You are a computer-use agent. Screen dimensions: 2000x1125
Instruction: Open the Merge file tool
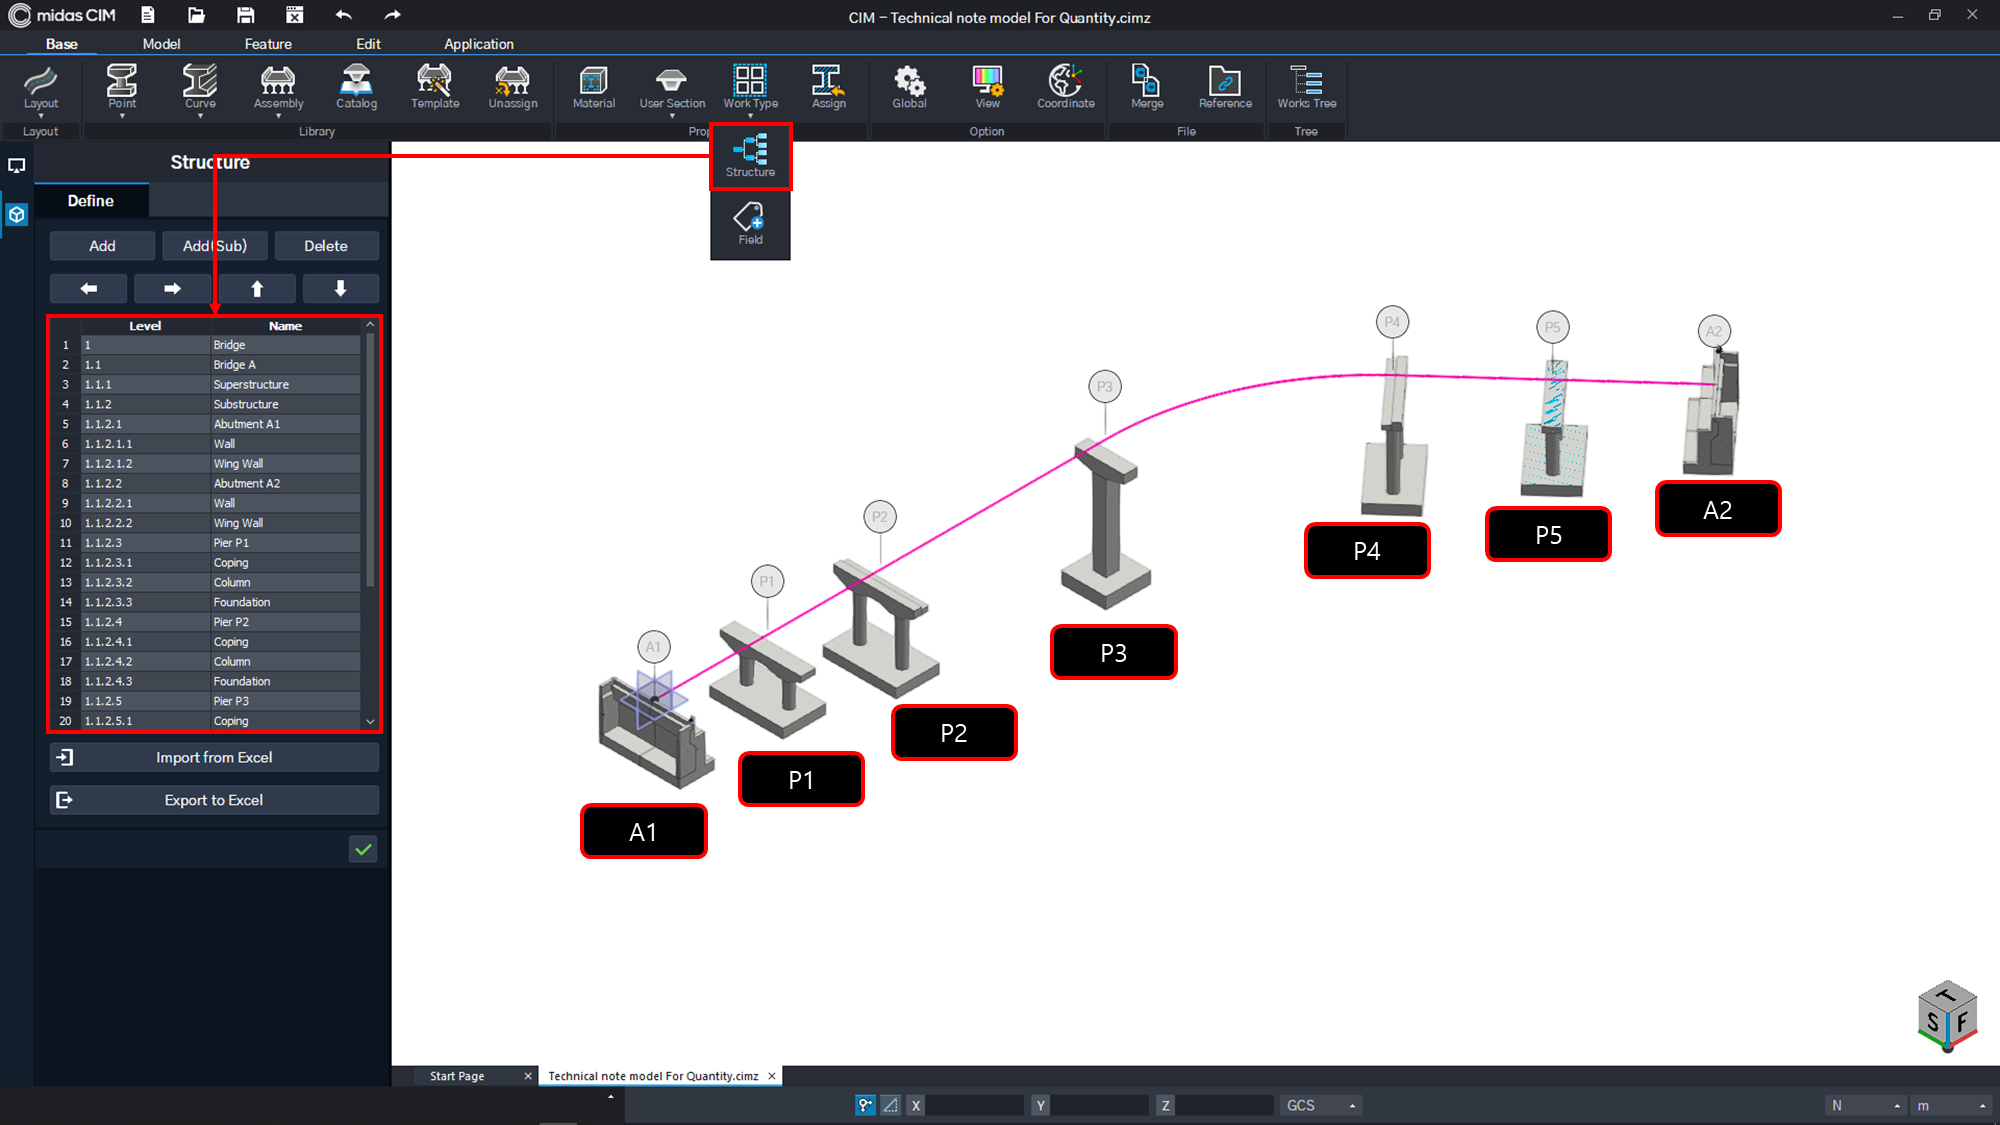tap(1146, 88)
